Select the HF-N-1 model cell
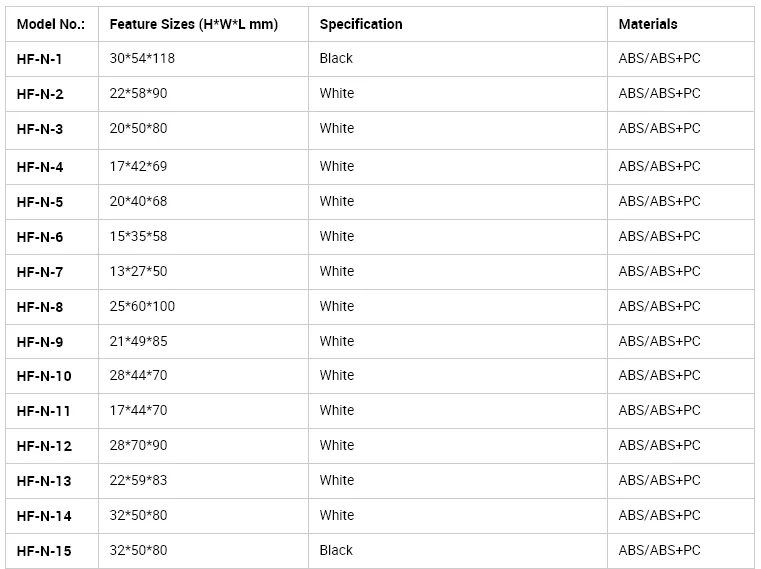 tap(40, 59)
